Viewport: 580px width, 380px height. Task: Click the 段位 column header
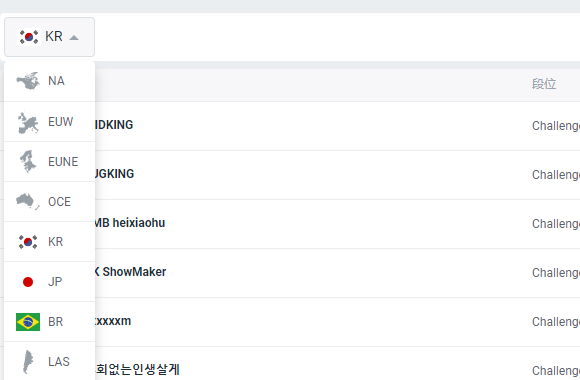pyautogui.click(x=544, y=84)
